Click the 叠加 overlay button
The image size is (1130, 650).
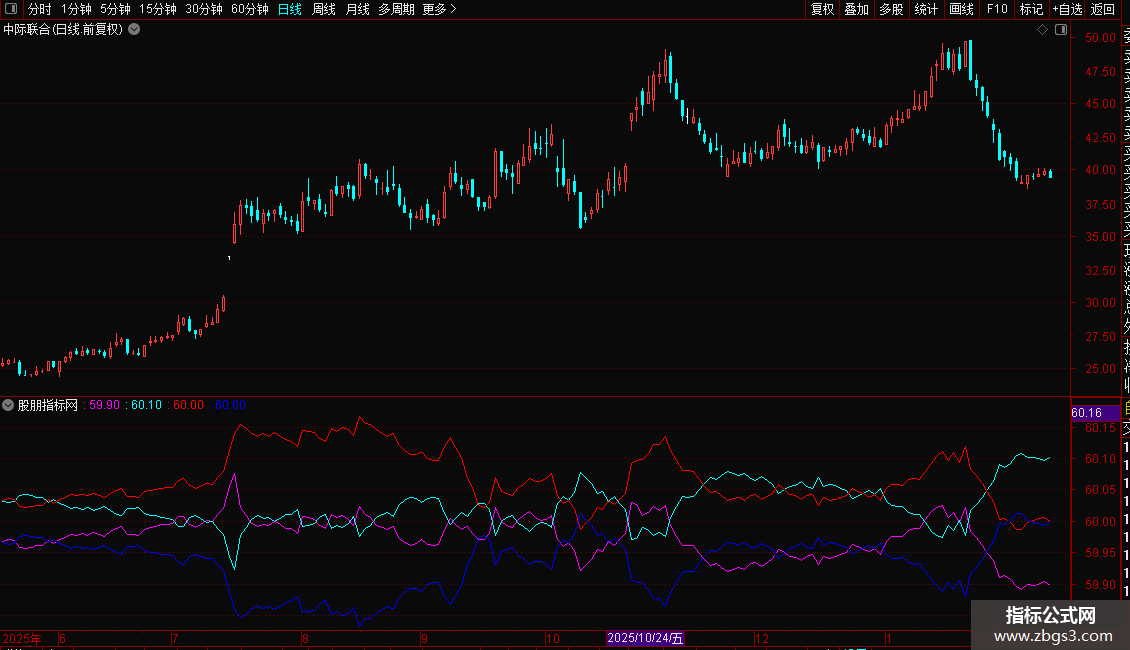coord(857,9)
